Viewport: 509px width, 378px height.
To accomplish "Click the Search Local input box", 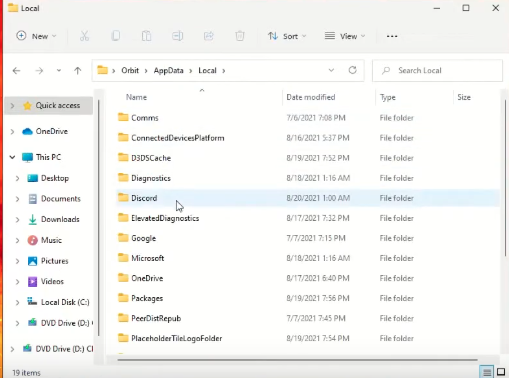I will click(437, 70).
